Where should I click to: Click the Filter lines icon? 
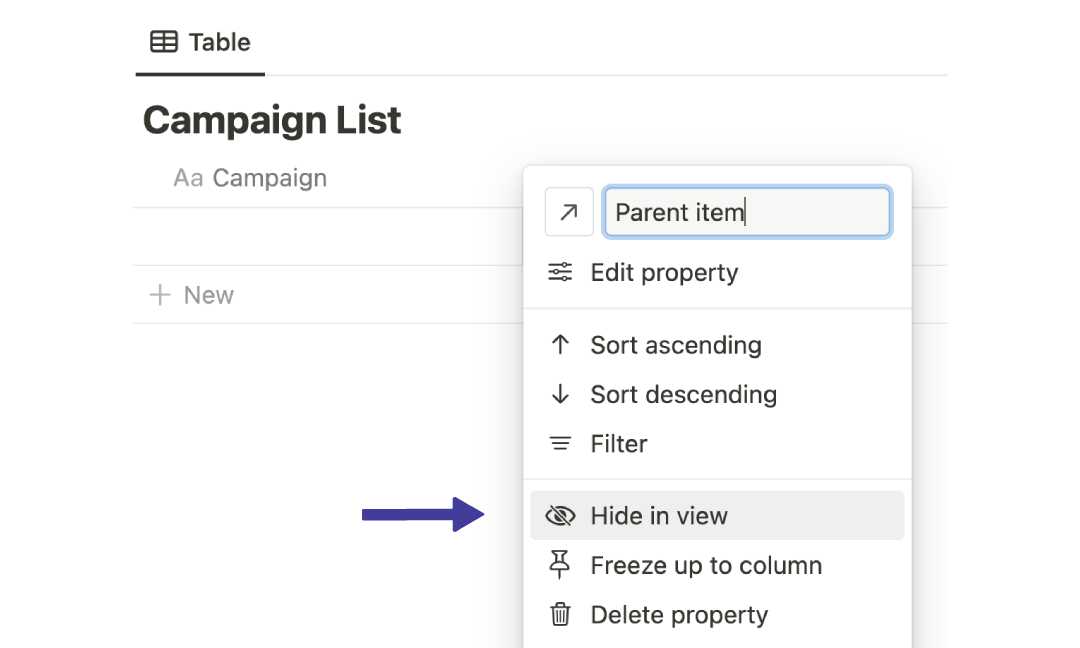[x=561, y=443]
